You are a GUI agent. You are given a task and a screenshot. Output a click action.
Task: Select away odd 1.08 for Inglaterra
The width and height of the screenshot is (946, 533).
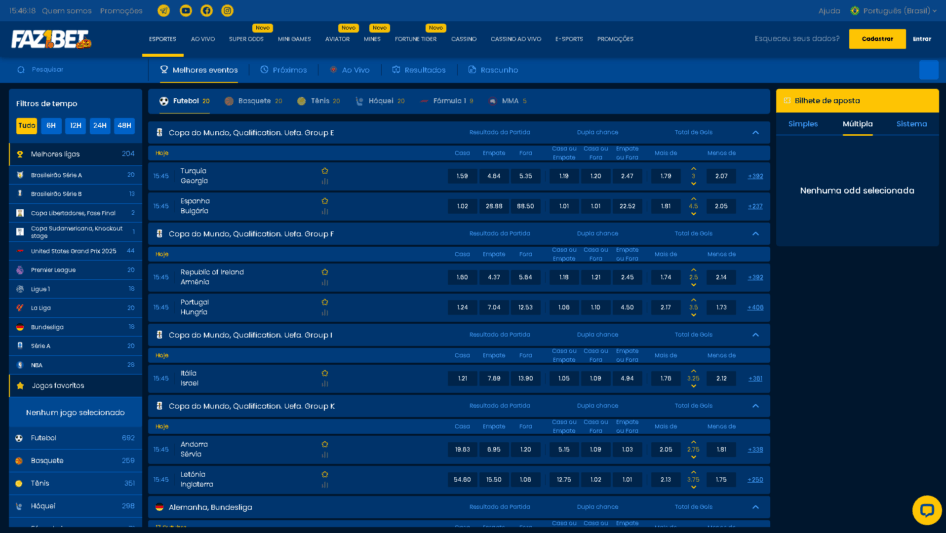[525, 480]
